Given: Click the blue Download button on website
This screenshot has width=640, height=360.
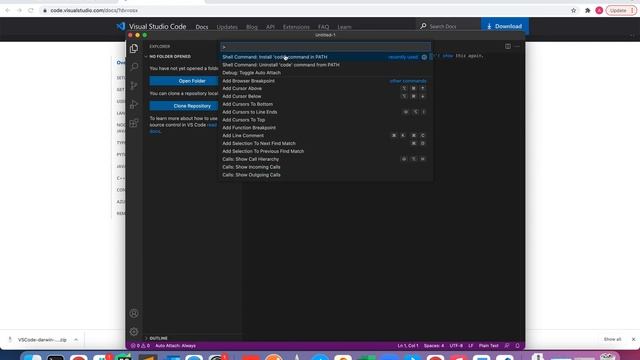Looking at the screenshot, I should pyautogui.click(x=504, y=26).
